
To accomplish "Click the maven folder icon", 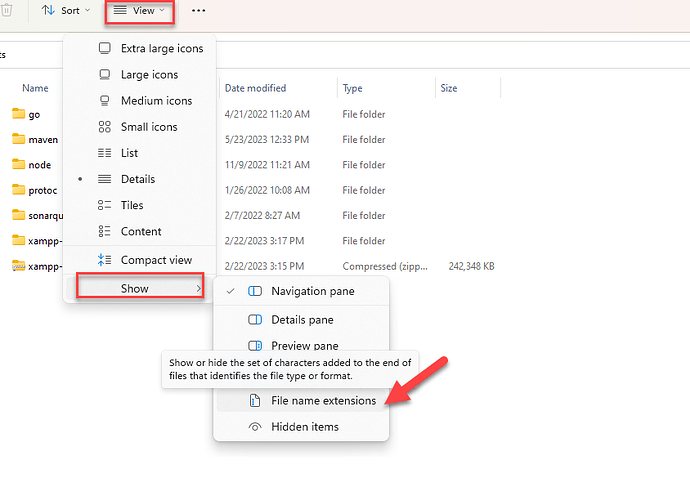I will click(x=18, y=139).
